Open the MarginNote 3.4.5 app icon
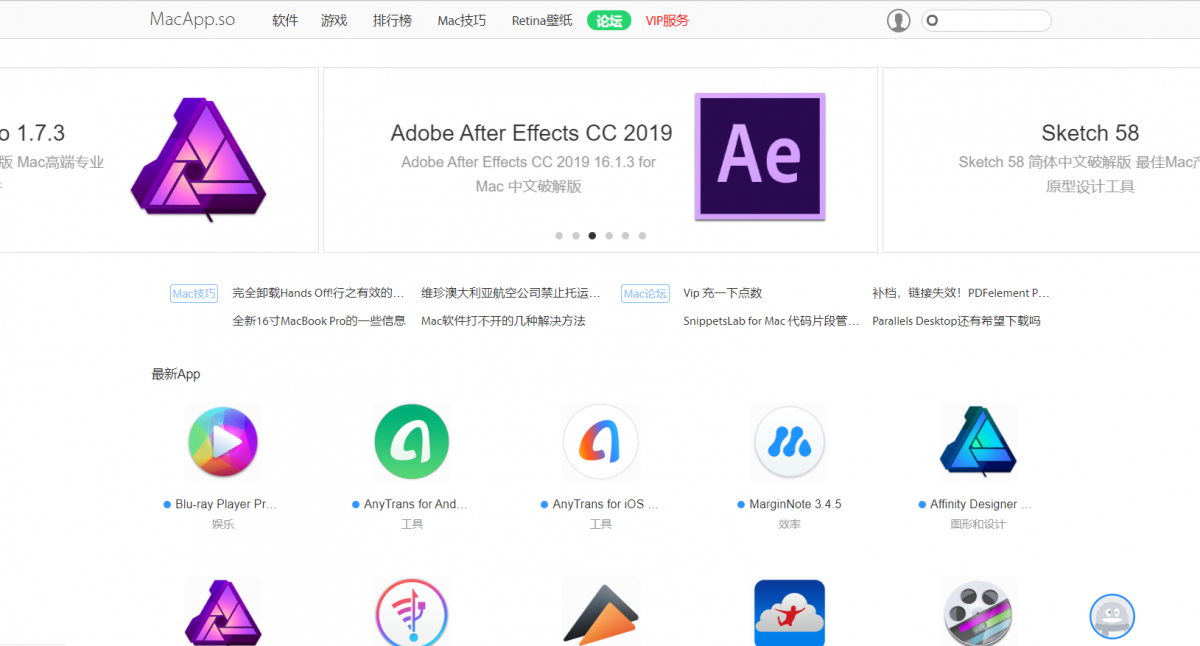Image resolution: width=1200 pixels, height=646 pixels. (x=789, y=443)
